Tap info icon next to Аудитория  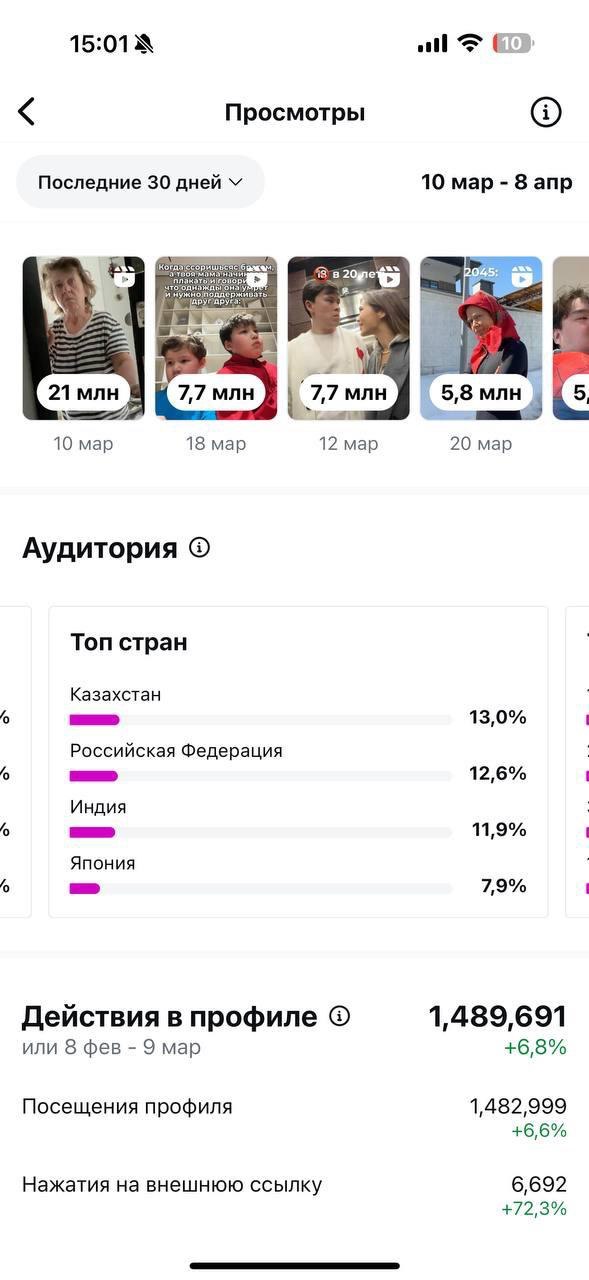pyautogui.click(x=200, y=547)
